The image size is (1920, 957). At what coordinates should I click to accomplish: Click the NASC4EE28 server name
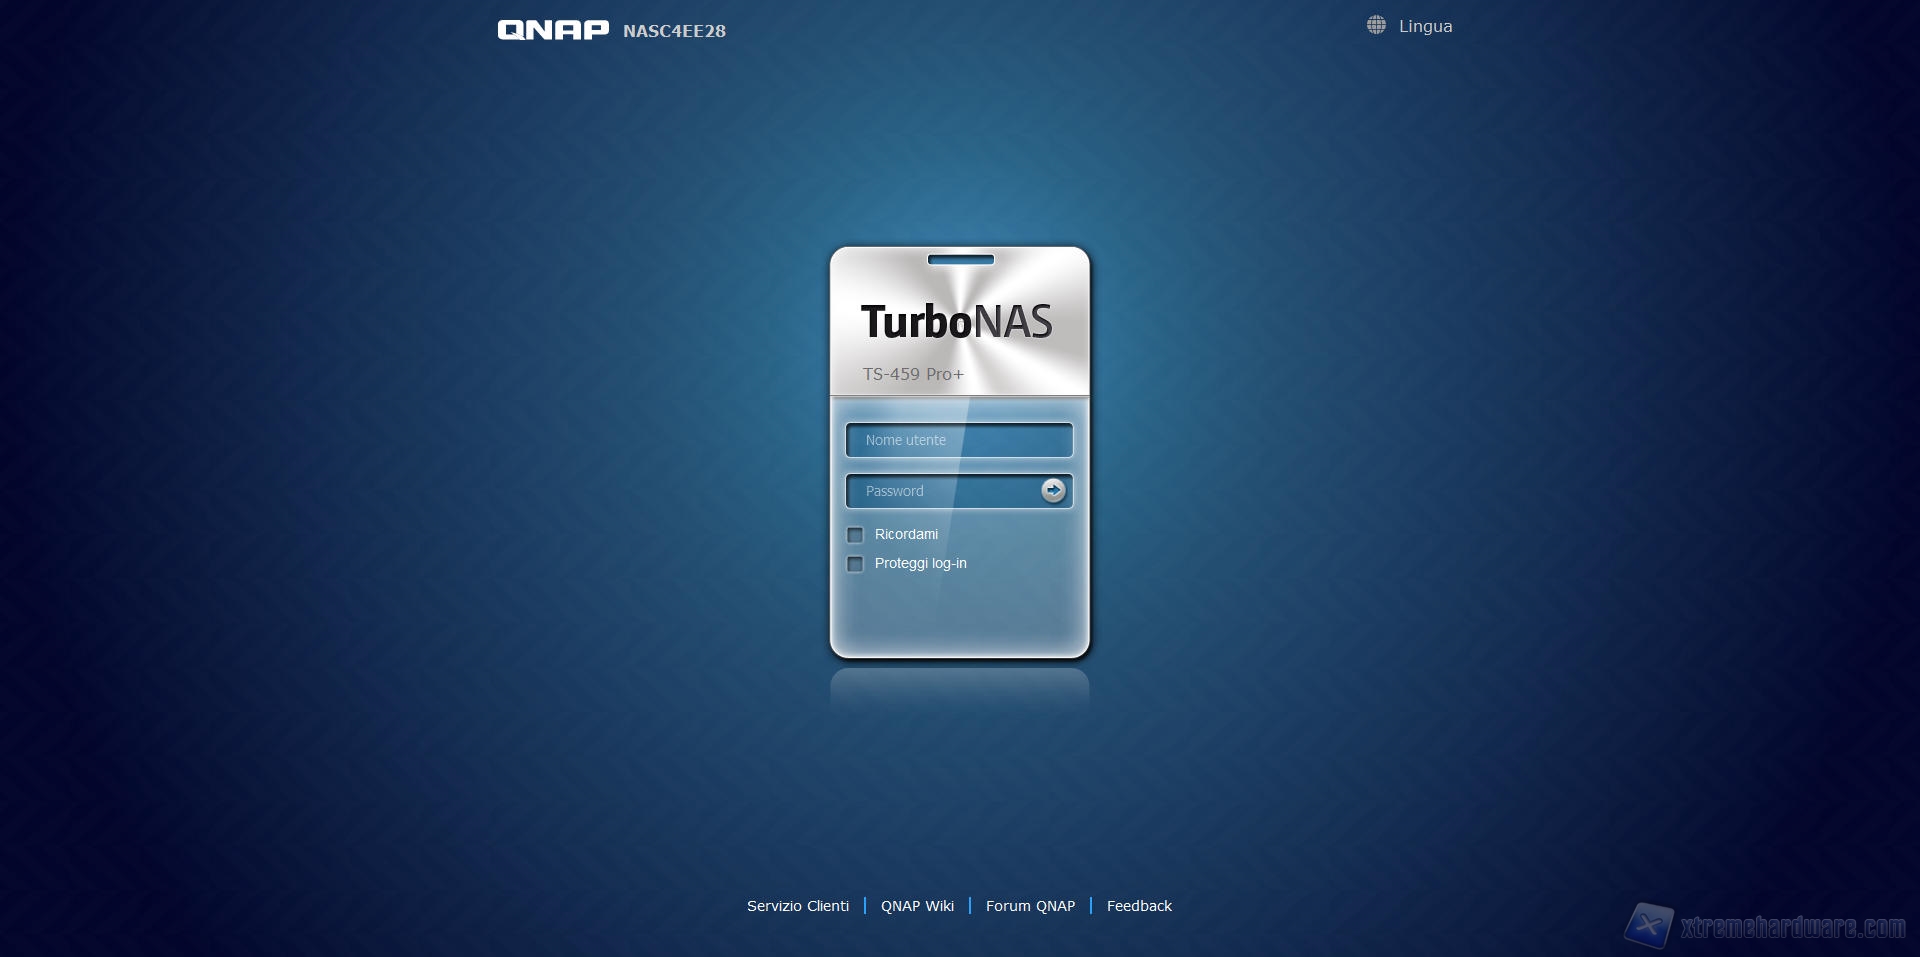(x=674, y=31)
